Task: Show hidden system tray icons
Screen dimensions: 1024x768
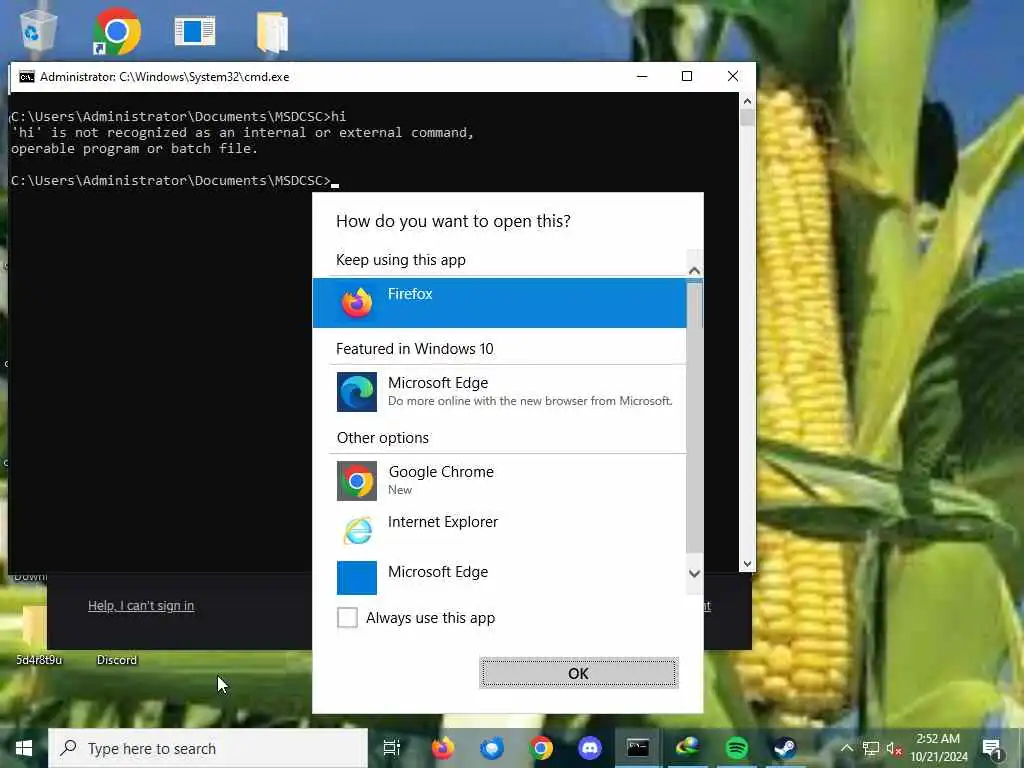Action: point(846,748)
